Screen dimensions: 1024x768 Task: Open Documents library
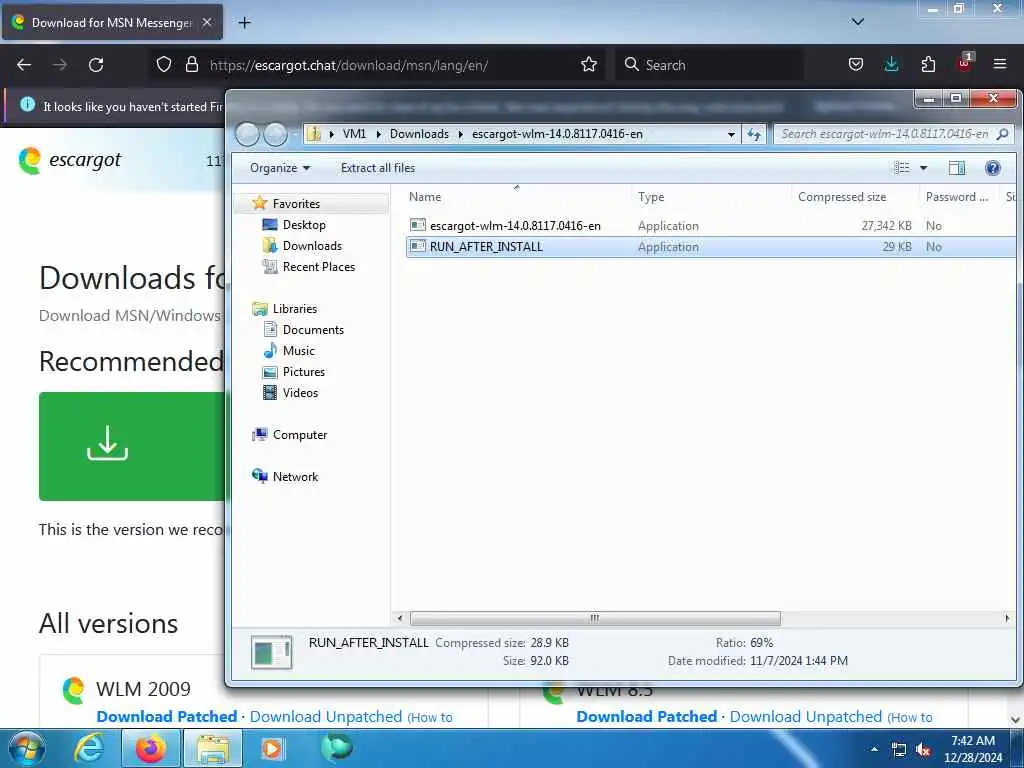click(313, 330)
